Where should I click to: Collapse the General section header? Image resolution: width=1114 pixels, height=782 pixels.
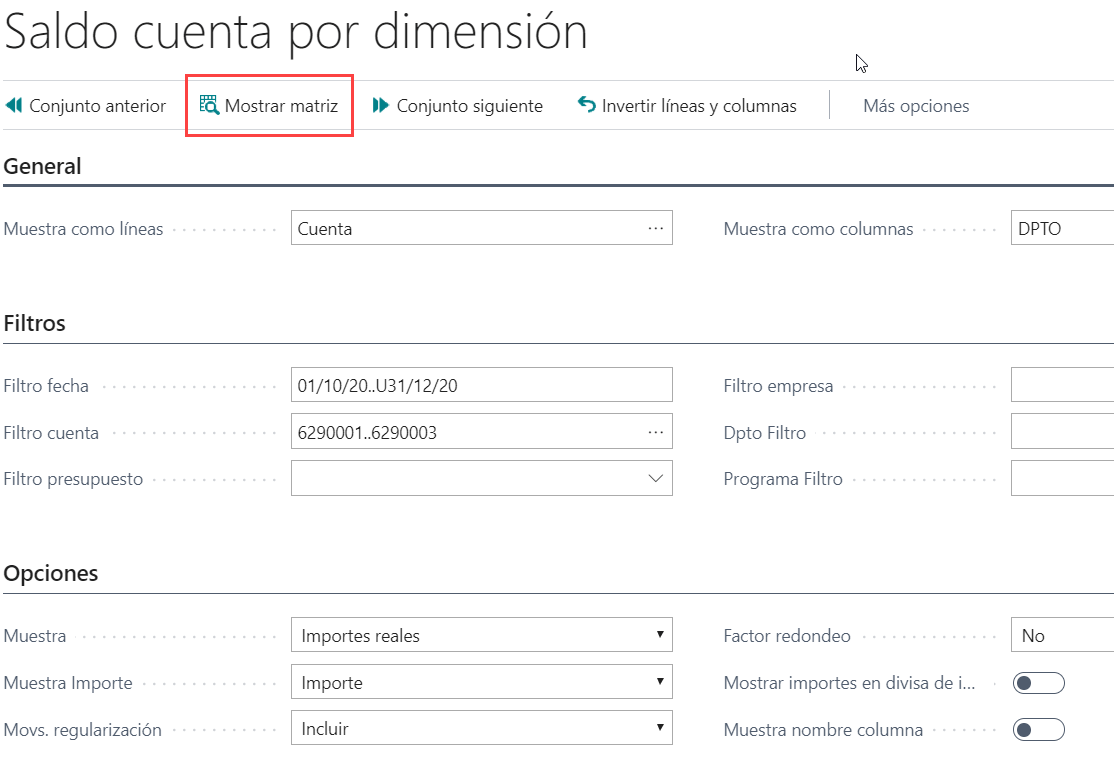tap(43, 166)
